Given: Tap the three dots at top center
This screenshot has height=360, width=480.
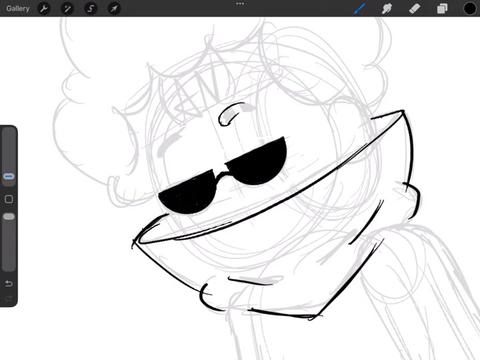Looking at the screenshot, I should [x=240, y=4].
